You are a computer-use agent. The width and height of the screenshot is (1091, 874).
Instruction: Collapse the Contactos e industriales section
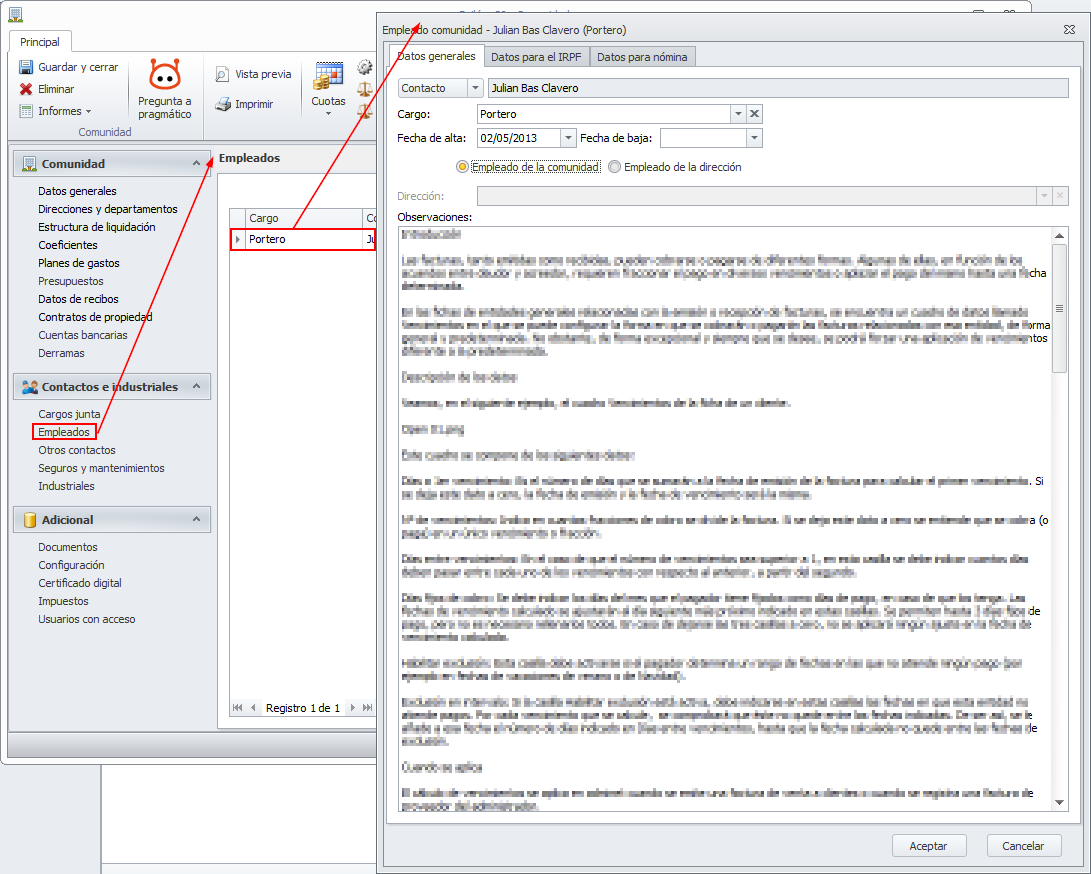coord(196,386)
